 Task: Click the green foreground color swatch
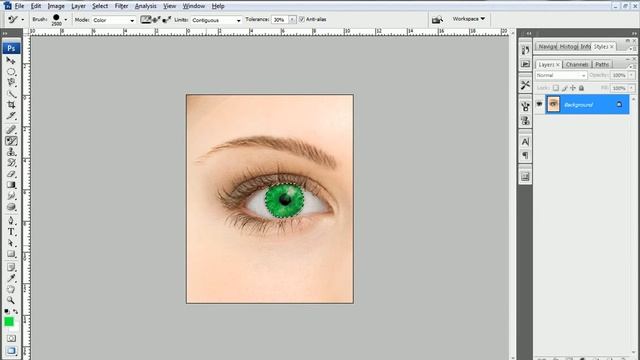point(9,322)
